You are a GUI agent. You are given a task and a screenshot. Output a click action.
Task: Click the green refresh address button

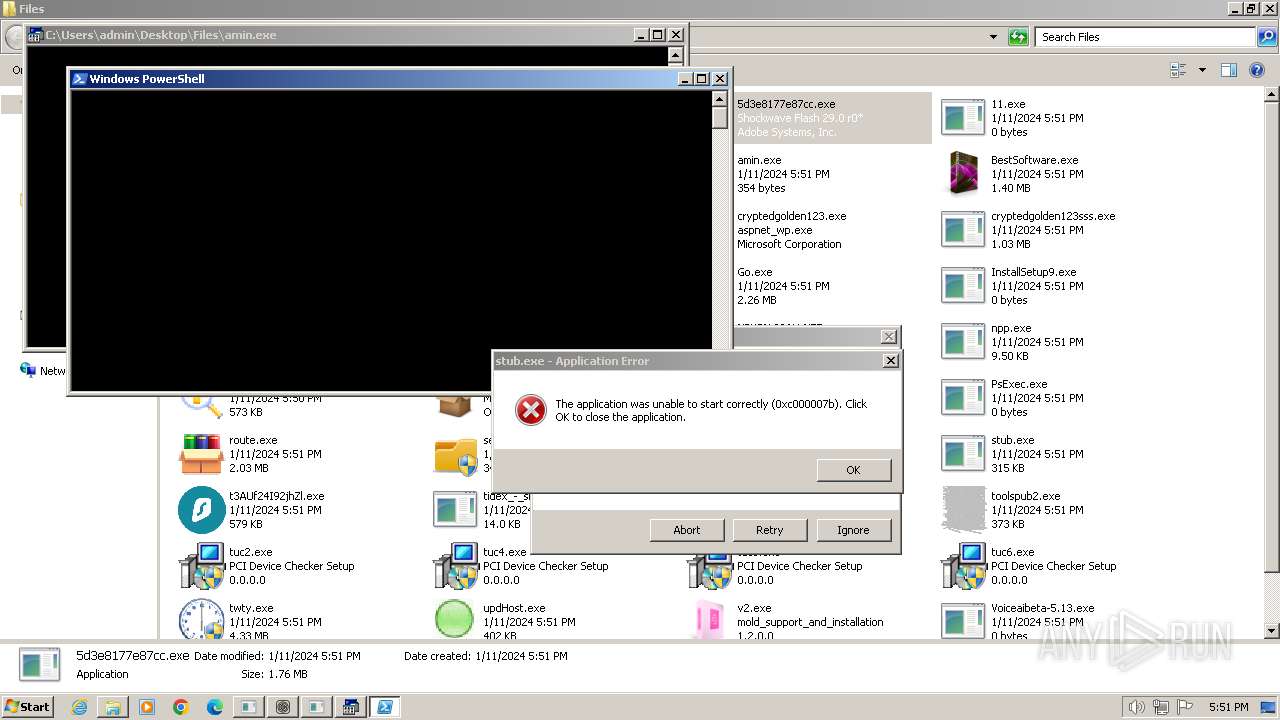1018,37
